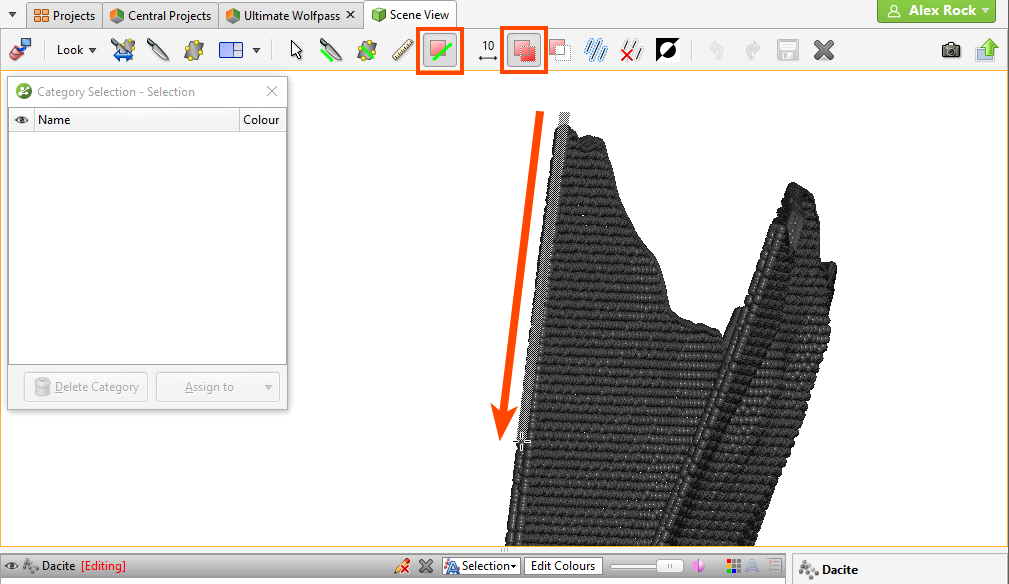The image size is (1009, 584).
Task: Activate the ruler measurement tool
Action: 403,50
